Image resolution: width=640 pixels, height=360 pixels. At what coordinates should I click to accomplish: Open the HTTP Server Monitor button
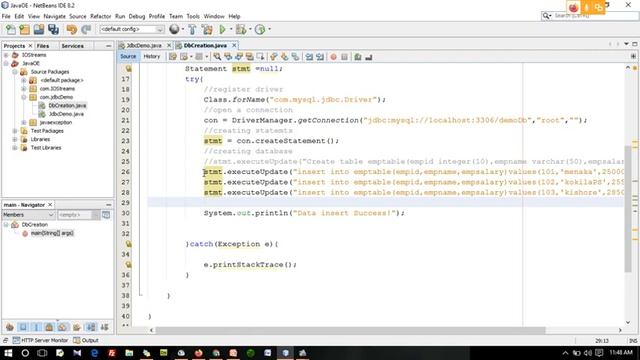40,340
